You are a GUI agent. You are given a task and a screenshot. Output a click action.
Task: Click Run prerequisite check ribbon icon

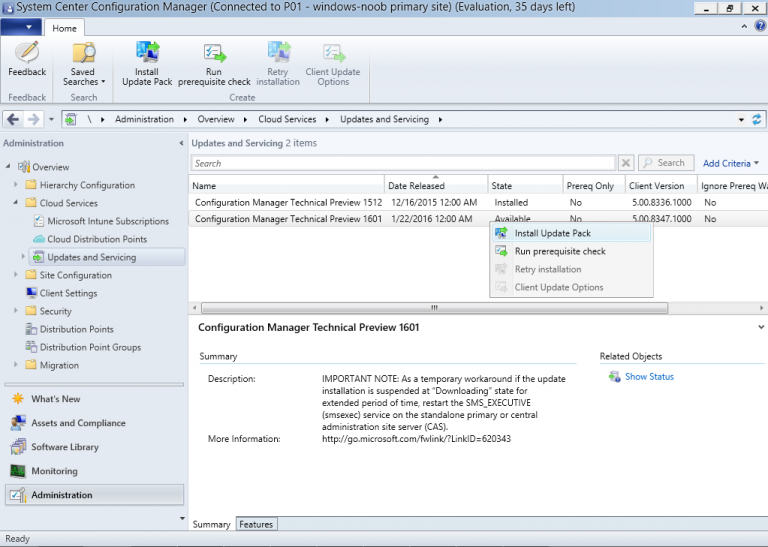214,54
